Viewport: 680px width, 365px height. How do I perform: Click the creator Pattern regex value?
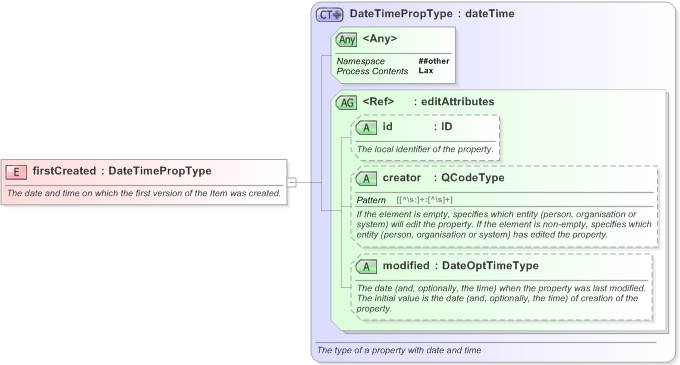pos(424,200)
